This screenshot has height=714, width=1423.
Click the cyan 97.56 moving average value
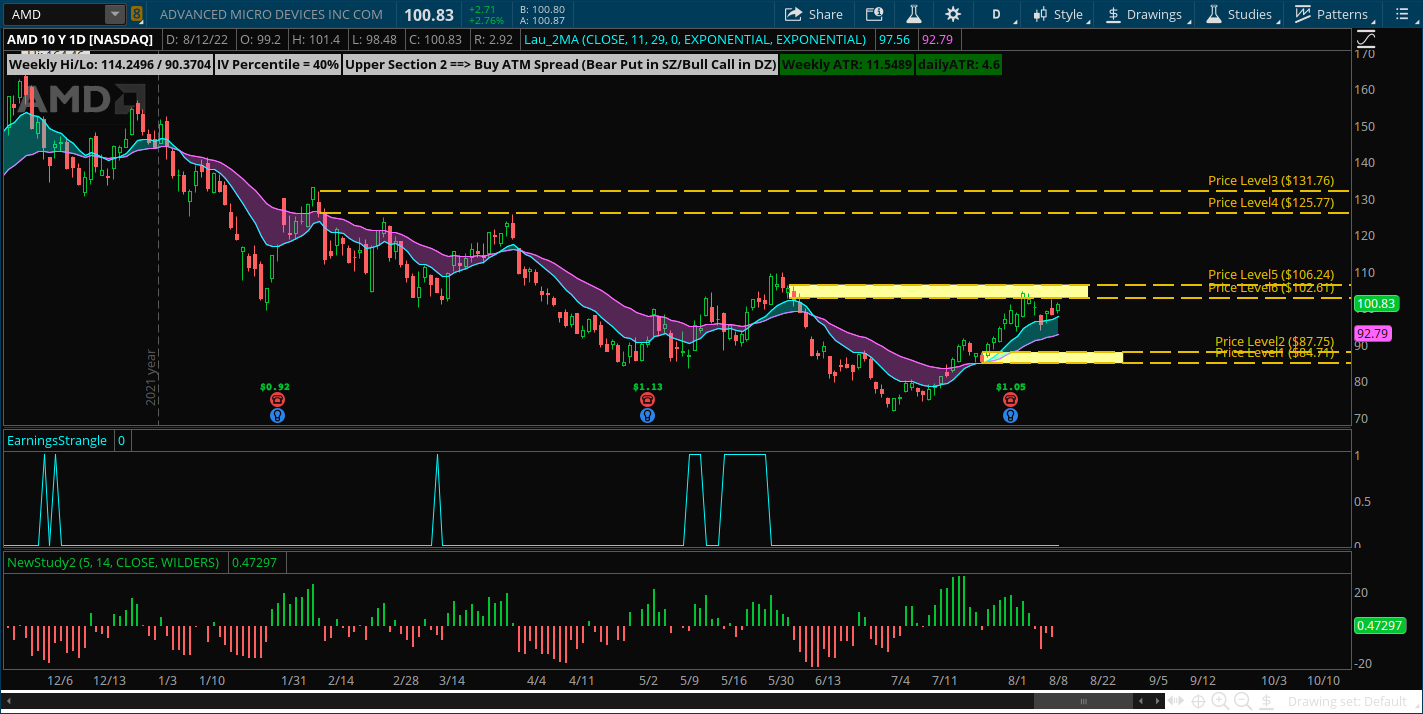894,39
